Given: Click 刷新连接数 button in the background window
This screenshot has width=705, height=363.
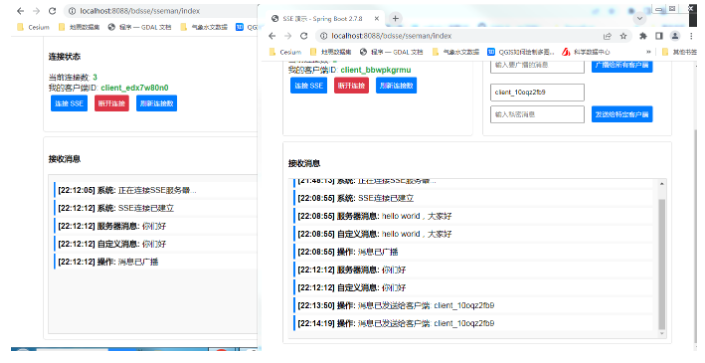Looking at the screenshot, I should click(156, 103).
